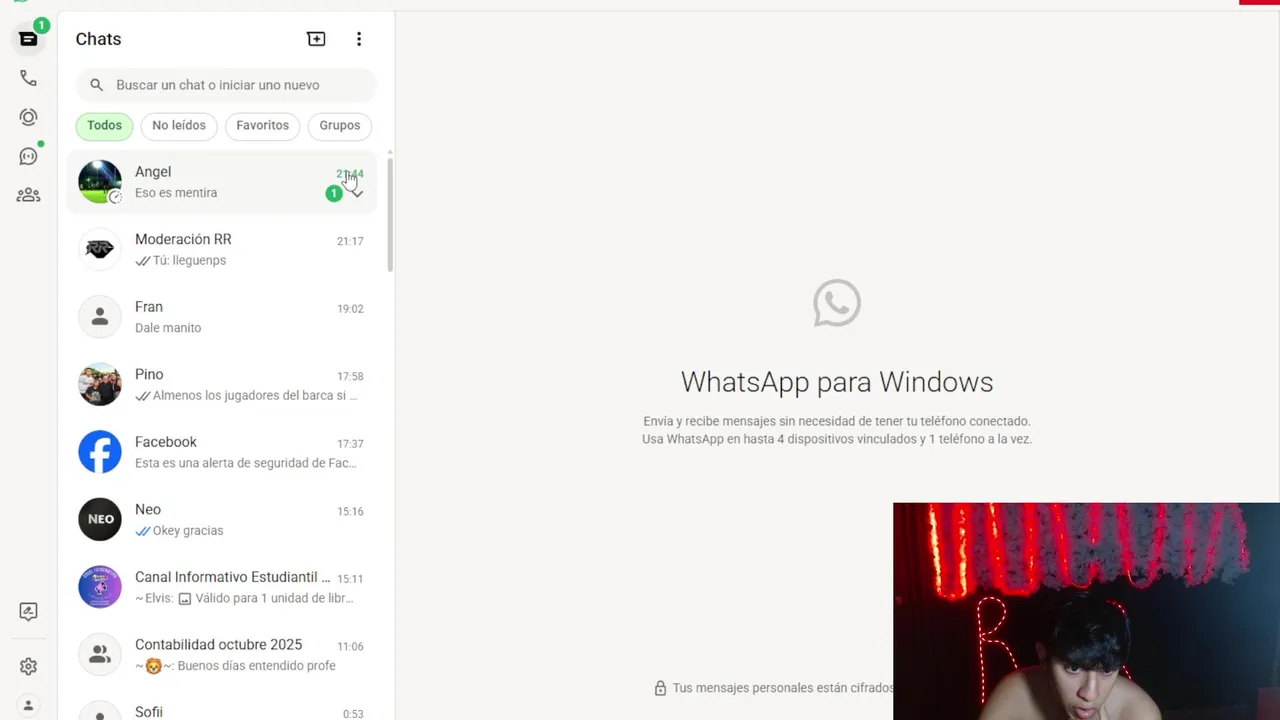Open the Facebook security alert chat
1280x720 pixels.
click(x=222, y=452)
